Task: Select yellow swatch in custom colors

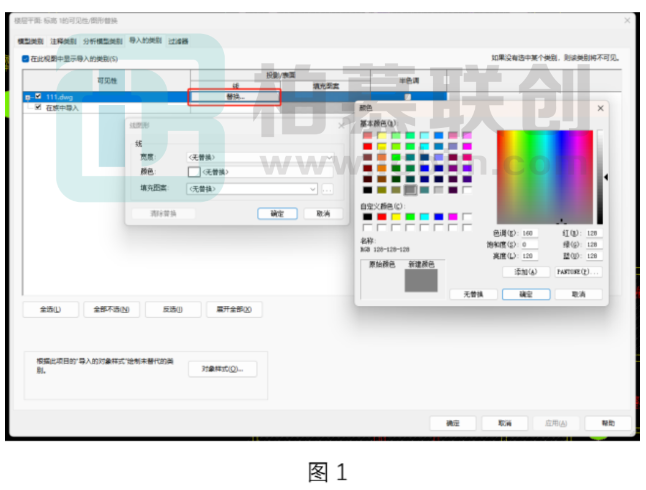Action: [396, 217]
